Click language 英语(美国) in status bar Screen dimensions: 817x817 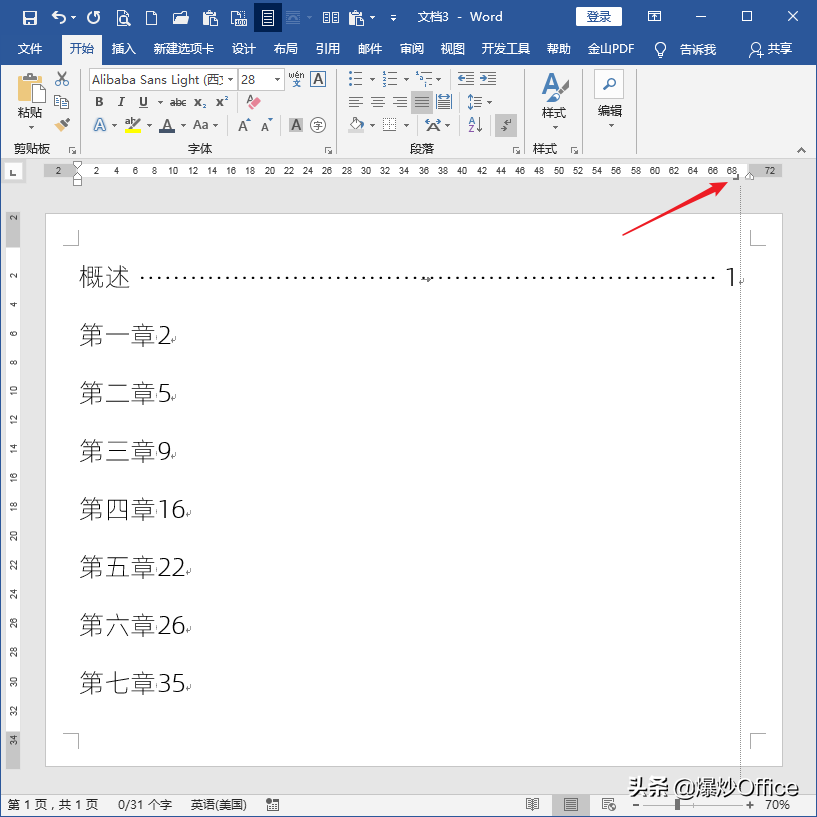(x=218, y=804)
